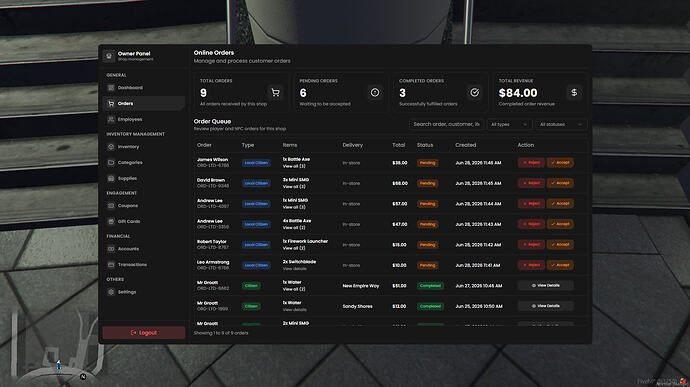The width and height of the screenshot is (690, 387).
Task: Click the Status column header
Action: point(425,145)
